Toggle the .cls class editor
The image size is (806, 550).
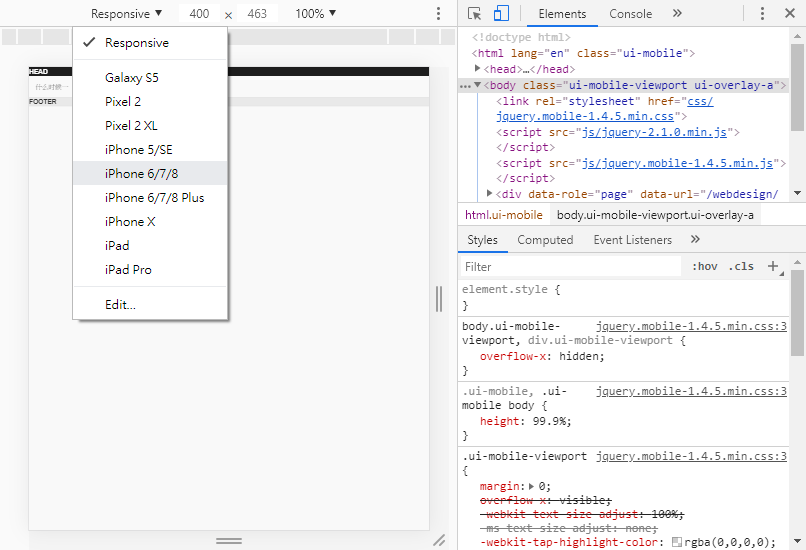741,267
